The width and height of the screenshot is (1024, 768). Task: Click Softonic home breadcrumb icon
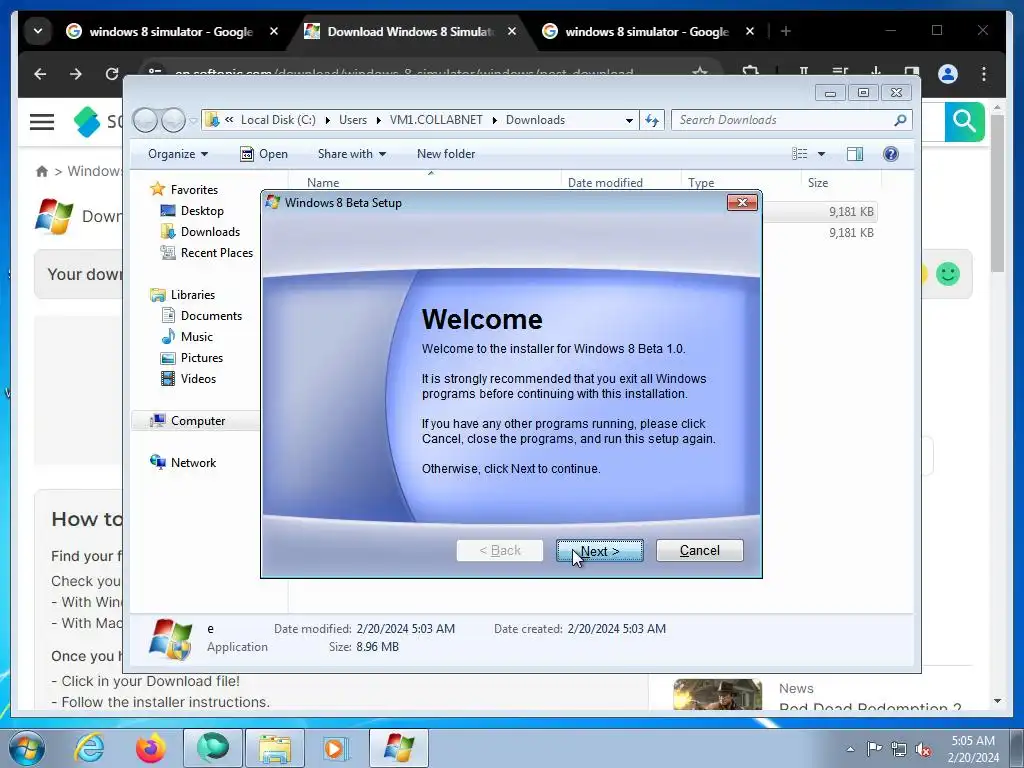(42, 171)
